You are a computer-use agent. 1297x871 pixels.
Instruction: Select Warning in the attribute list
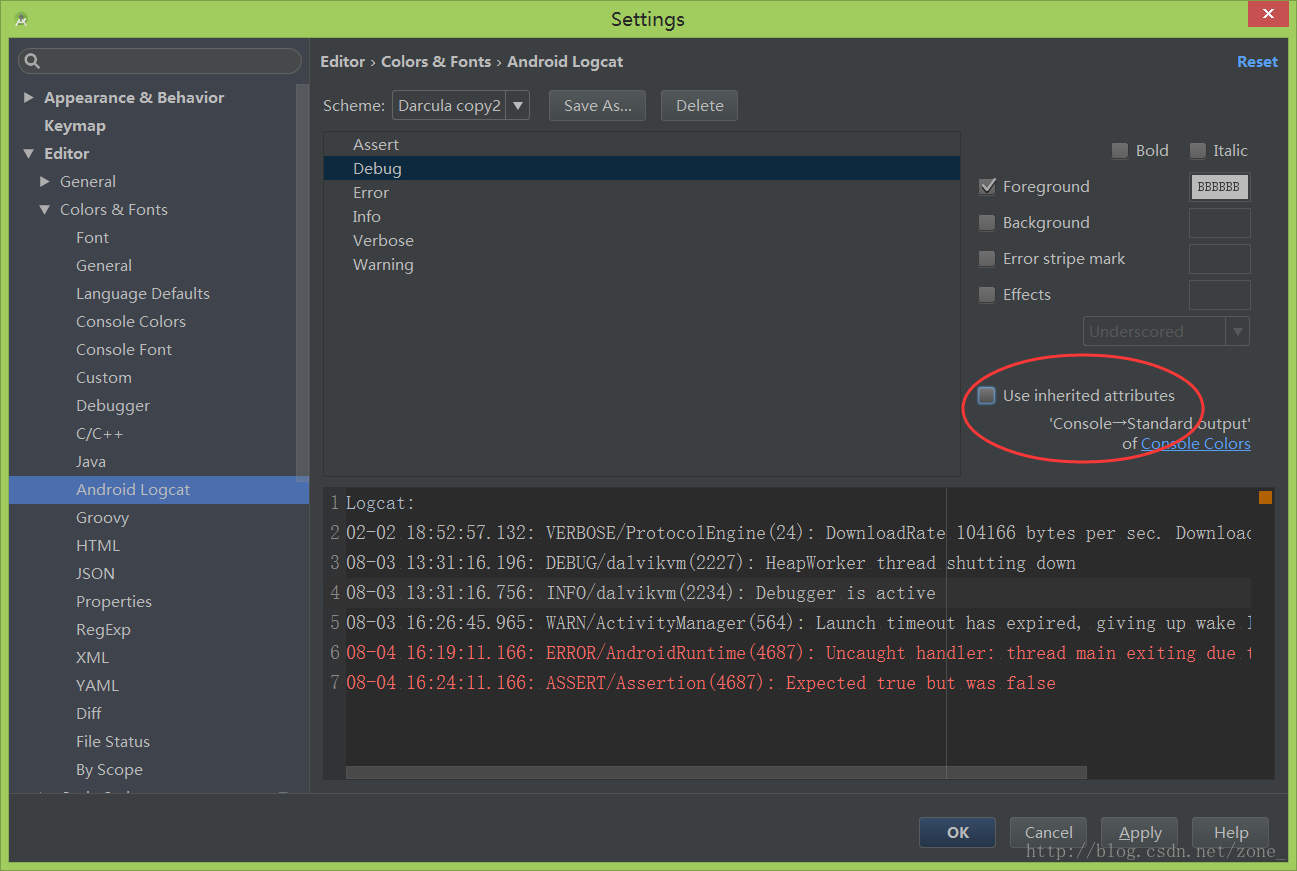pyautogui.click(x=641, y=265)
